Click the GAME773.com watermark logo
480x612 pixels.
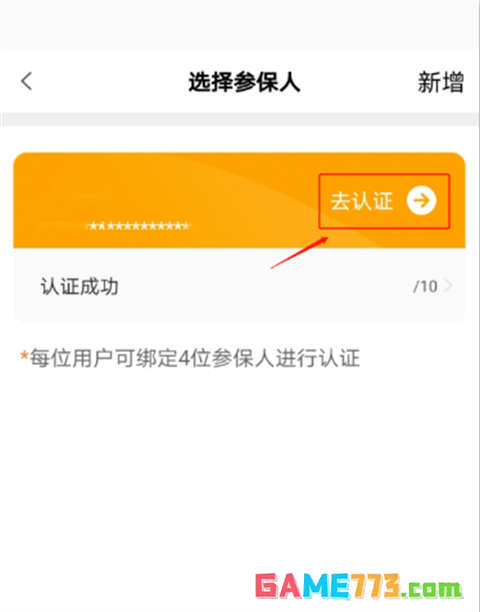(x=359, y=586)
